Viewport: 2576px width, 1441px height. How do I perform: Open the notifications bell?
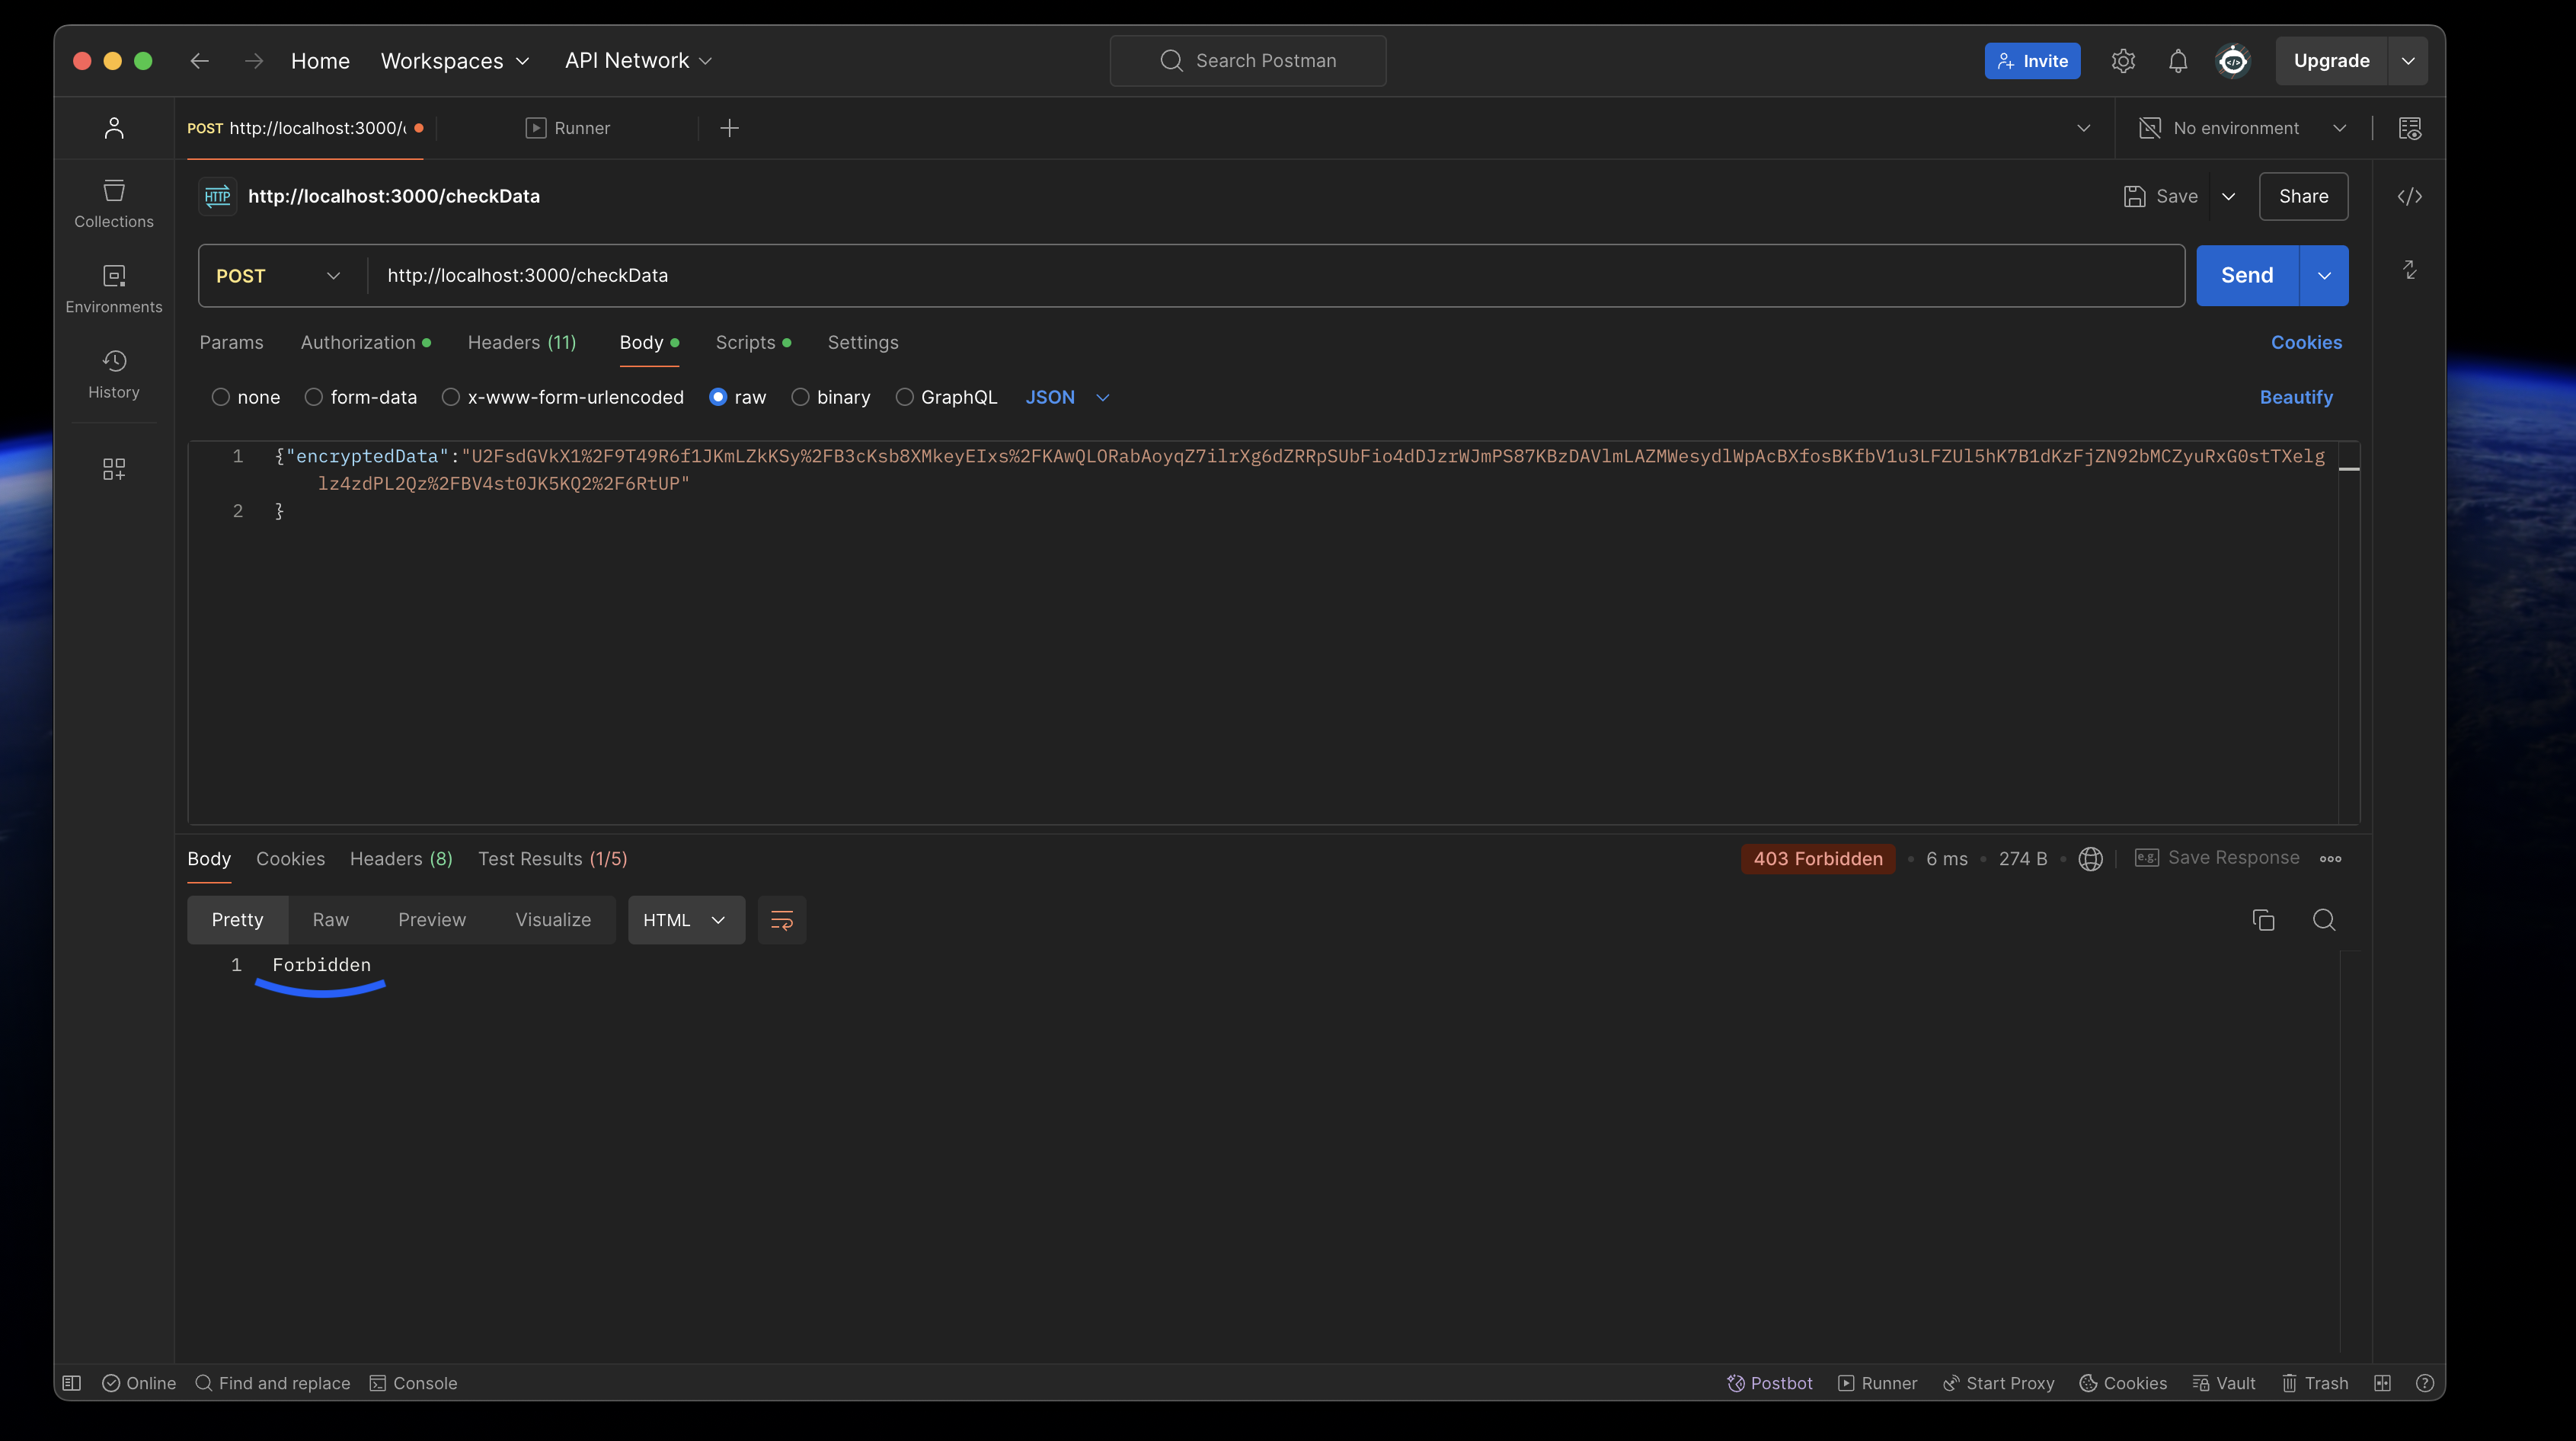tap(2178, 61)
